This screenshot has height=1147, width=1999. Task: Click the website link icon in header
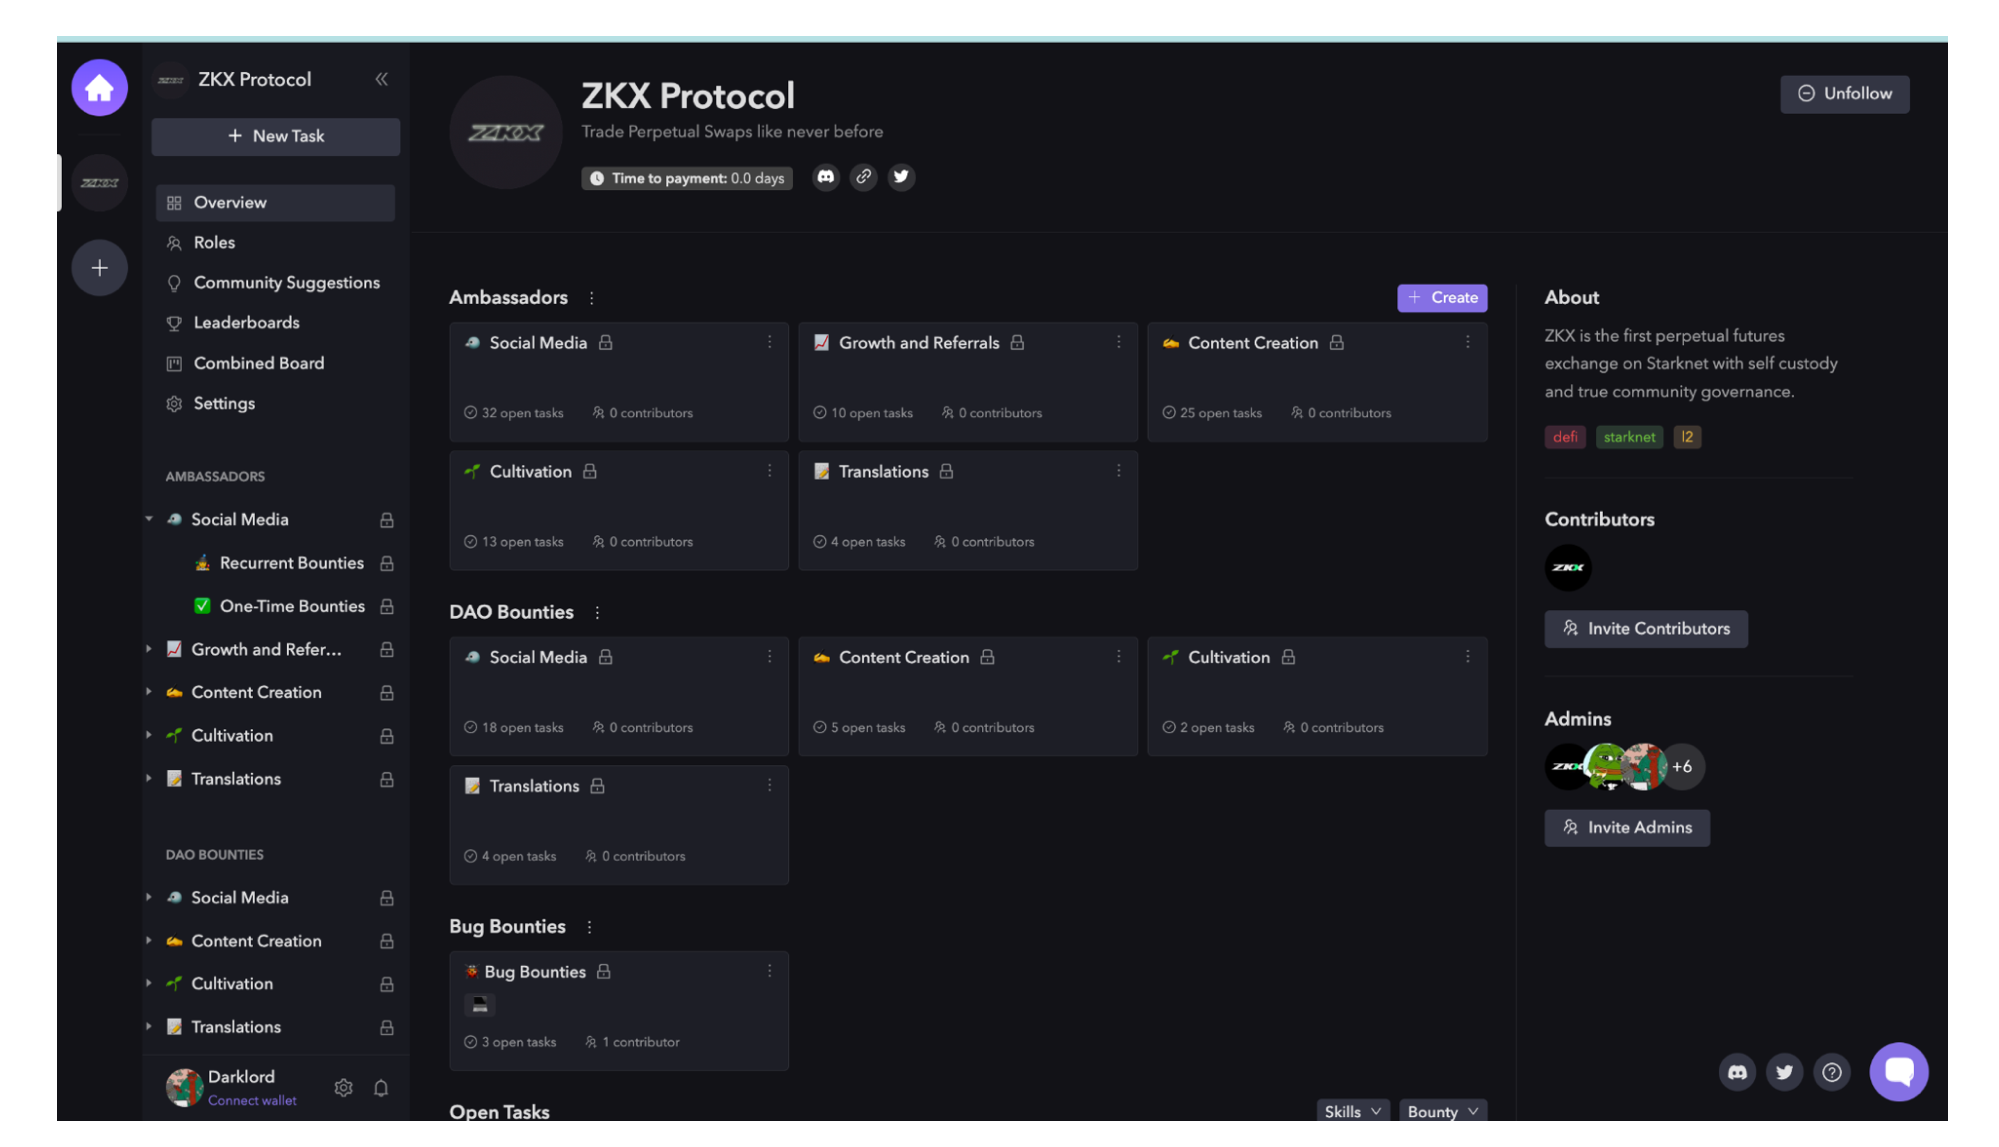[863, 177]
